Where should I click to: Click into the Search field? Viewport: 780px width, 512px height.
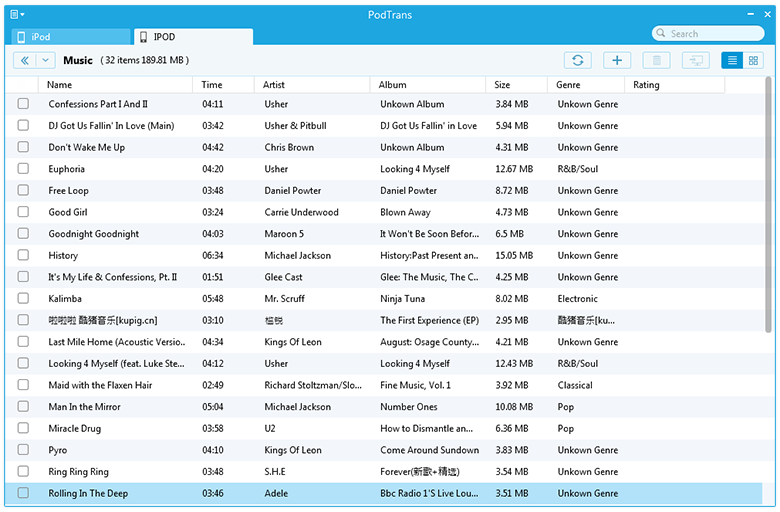(710, 34)
